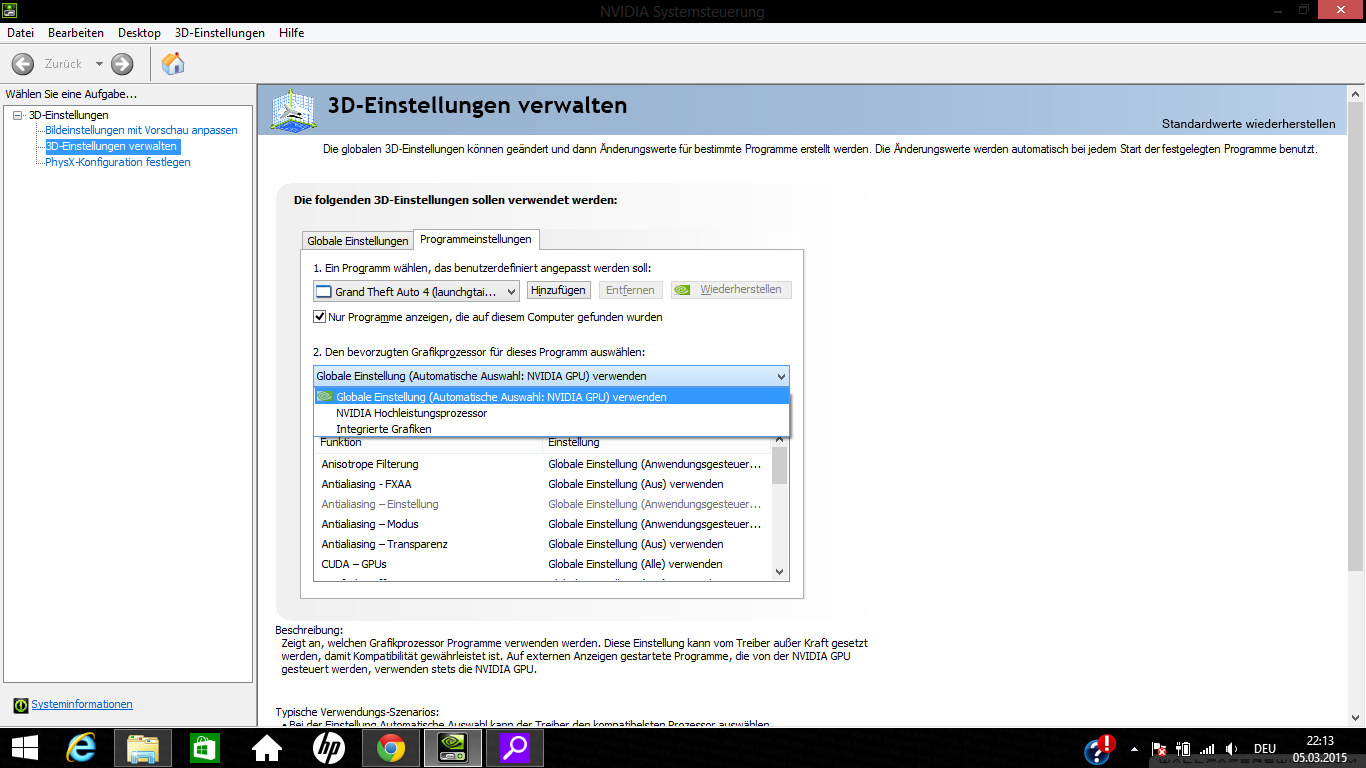Open Action Center flag icon
Screen dimensions: 1366x768
pos(1160,749)
